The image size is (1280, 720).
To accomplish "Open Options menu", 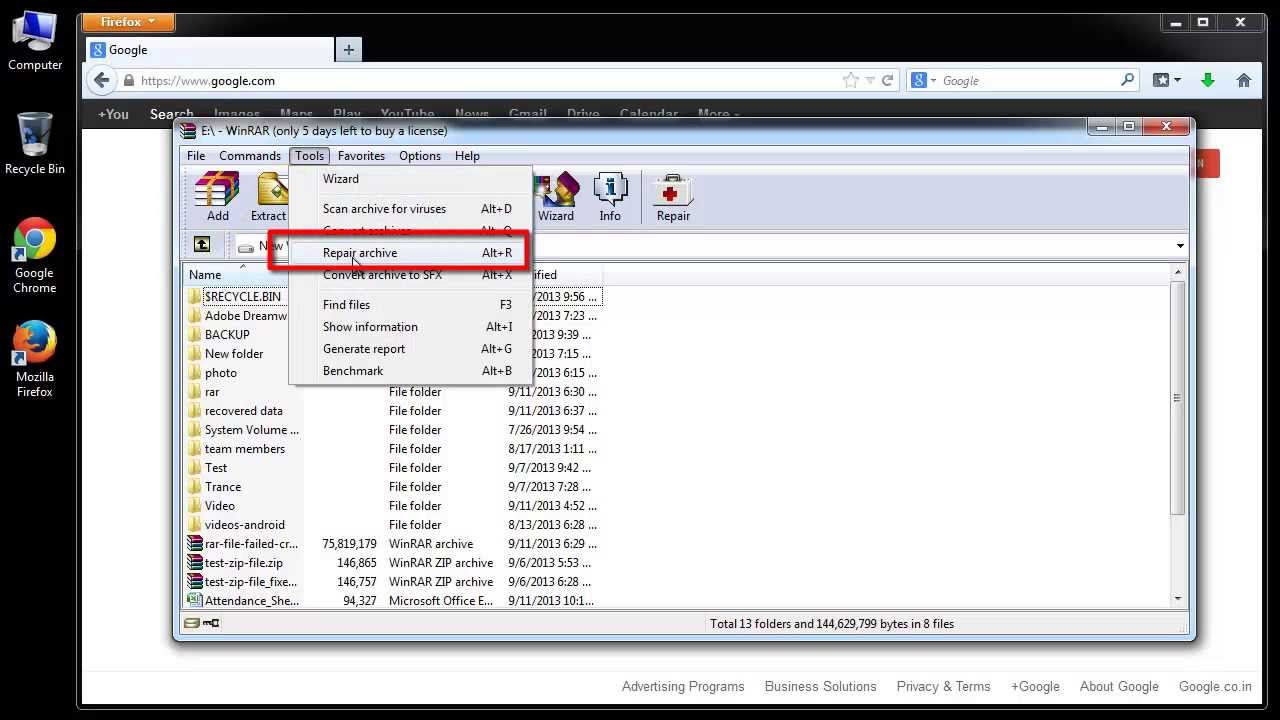I will pos(420,156).
